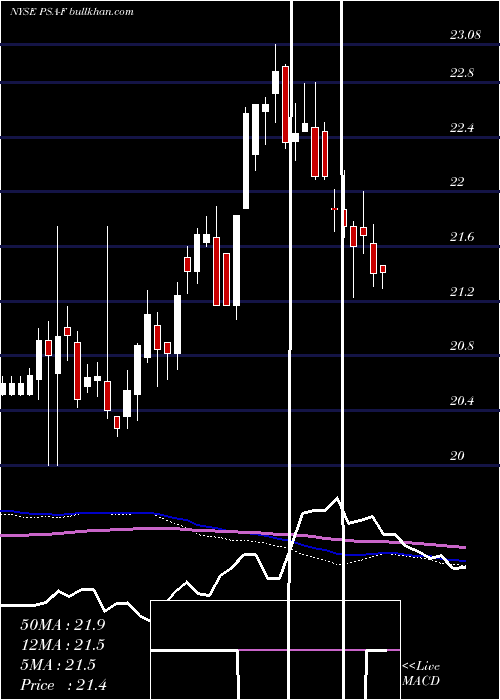Click the 22.8 price axis label
The width and height of the screenshot is (500, 700).
pyautogui.click(x=462, y=73)
